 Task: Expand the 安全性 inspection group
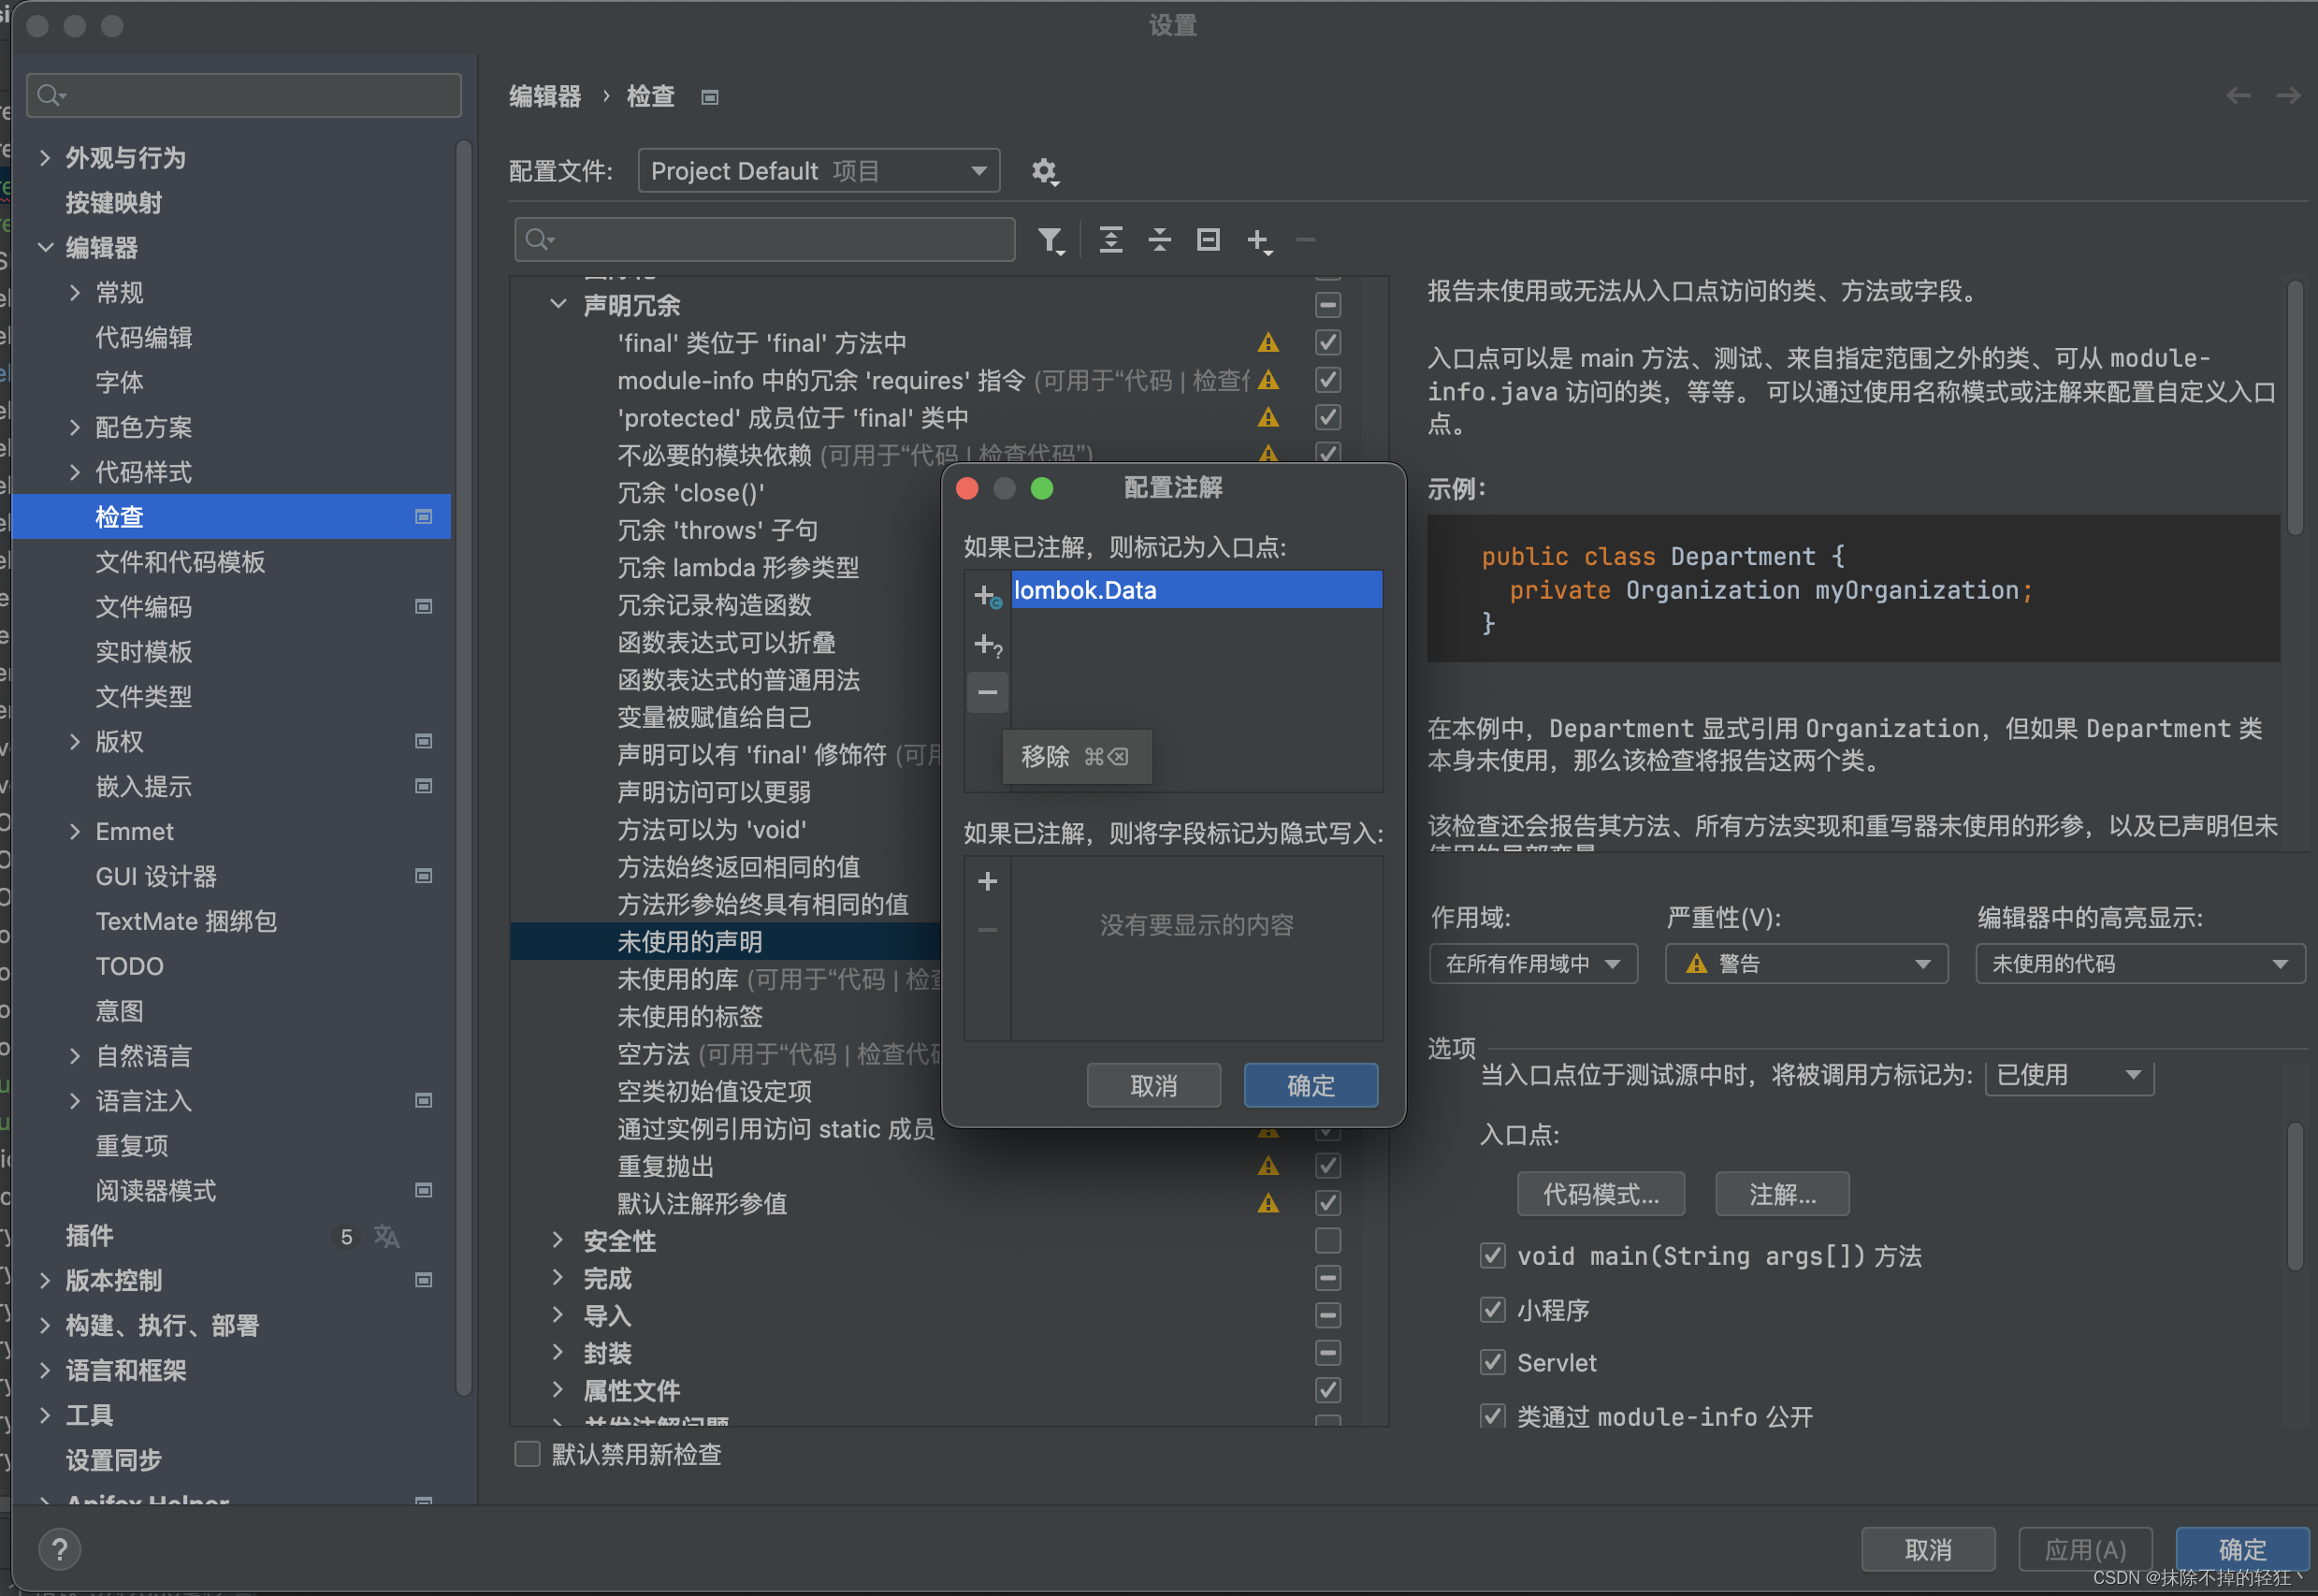(x=558, y=1240)
